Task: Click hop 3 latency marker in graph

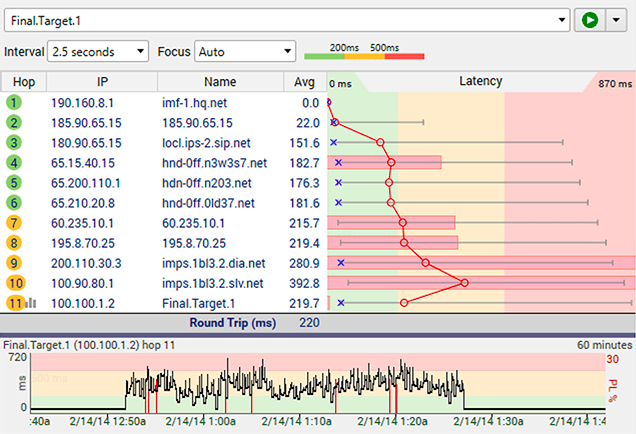Action: [380, 142]
